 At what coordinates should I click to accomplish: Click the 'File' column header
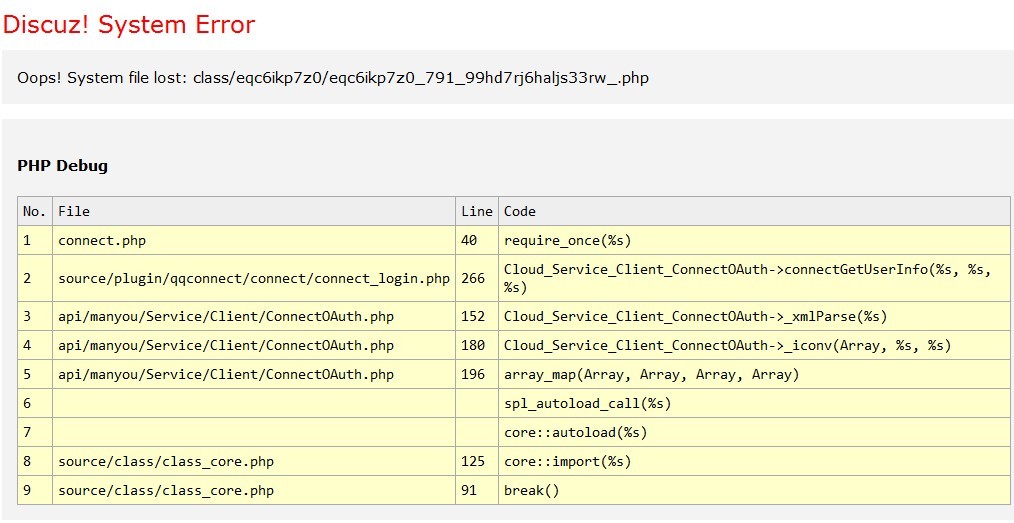click(74, 211)
